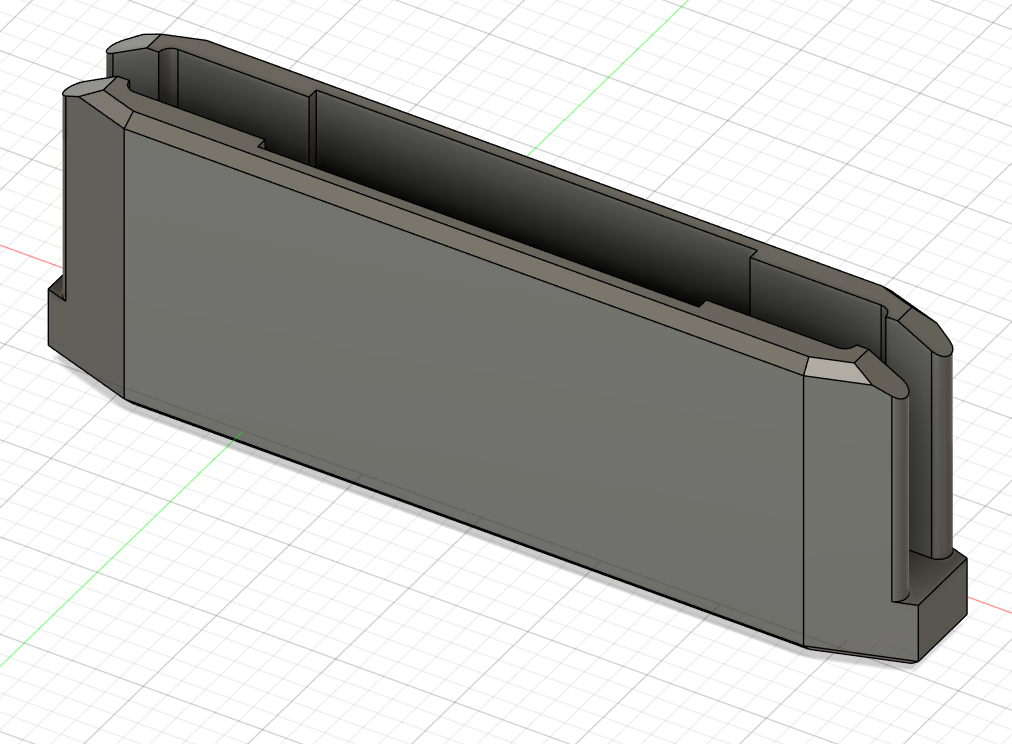Viewport: 1012px width, 744px height.
Task: Select the narrow vertical face left of the front face
Action: click(94, 245)
